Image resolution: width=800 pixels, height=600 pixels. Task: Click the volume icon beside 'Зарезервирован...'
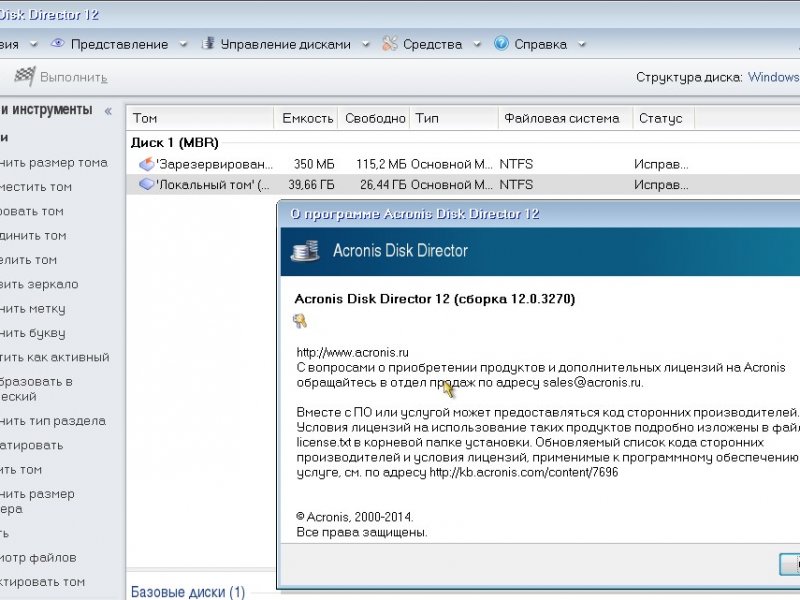pos(146,164)
